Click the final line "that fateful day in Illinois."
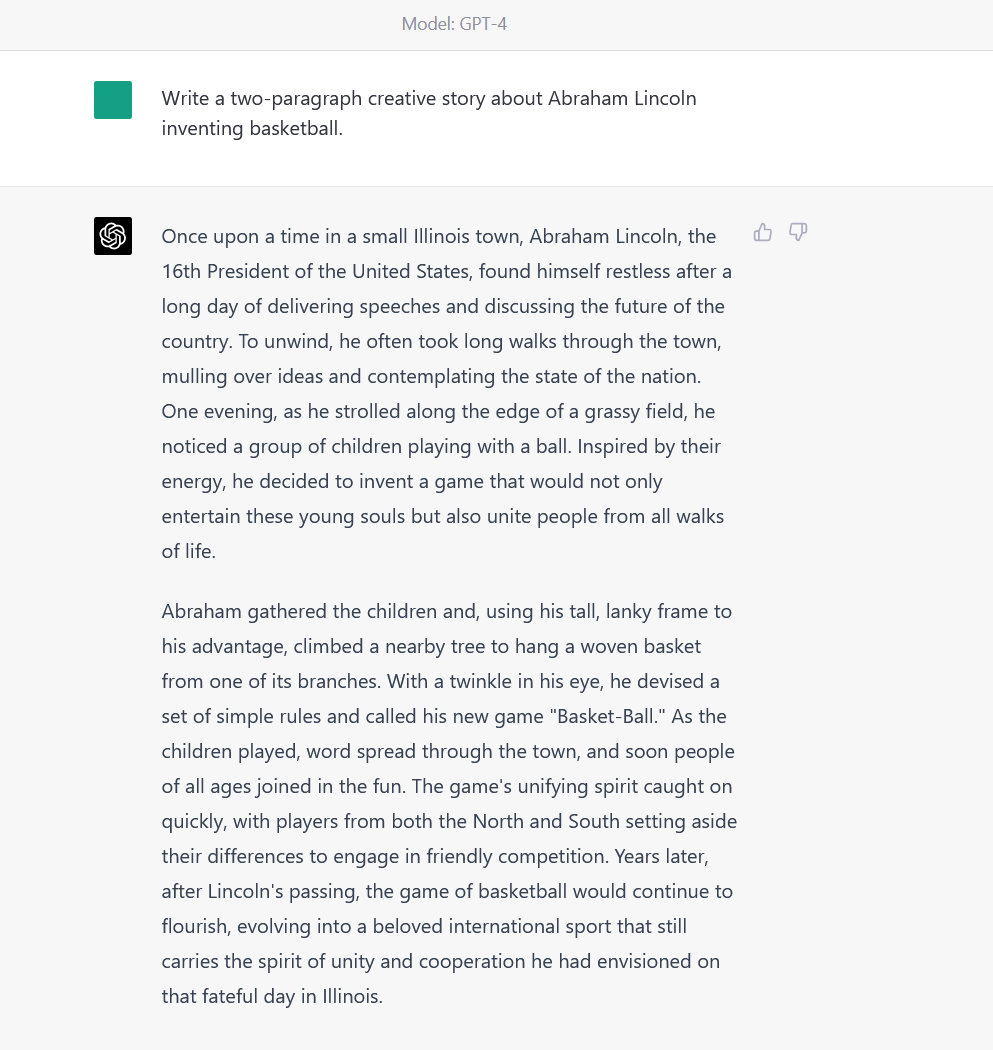 [x=272, y=996]
